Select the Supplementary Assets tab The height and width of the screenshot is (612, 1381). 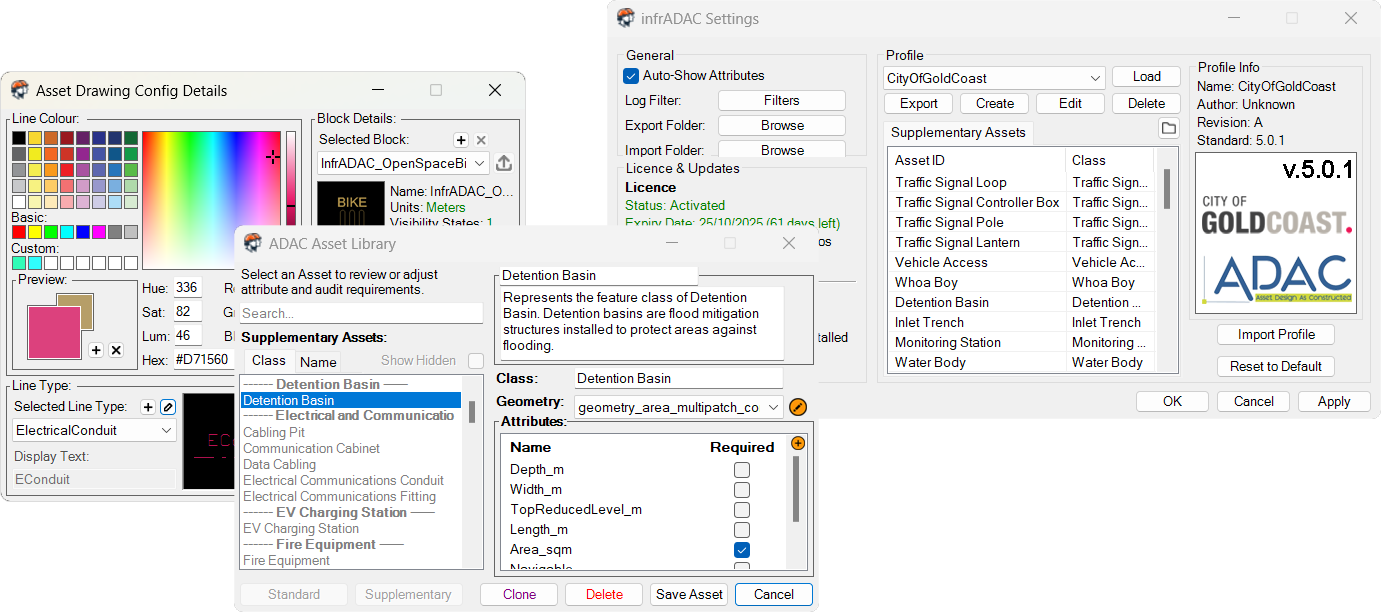pyautogui.click(x=958, y=133)
